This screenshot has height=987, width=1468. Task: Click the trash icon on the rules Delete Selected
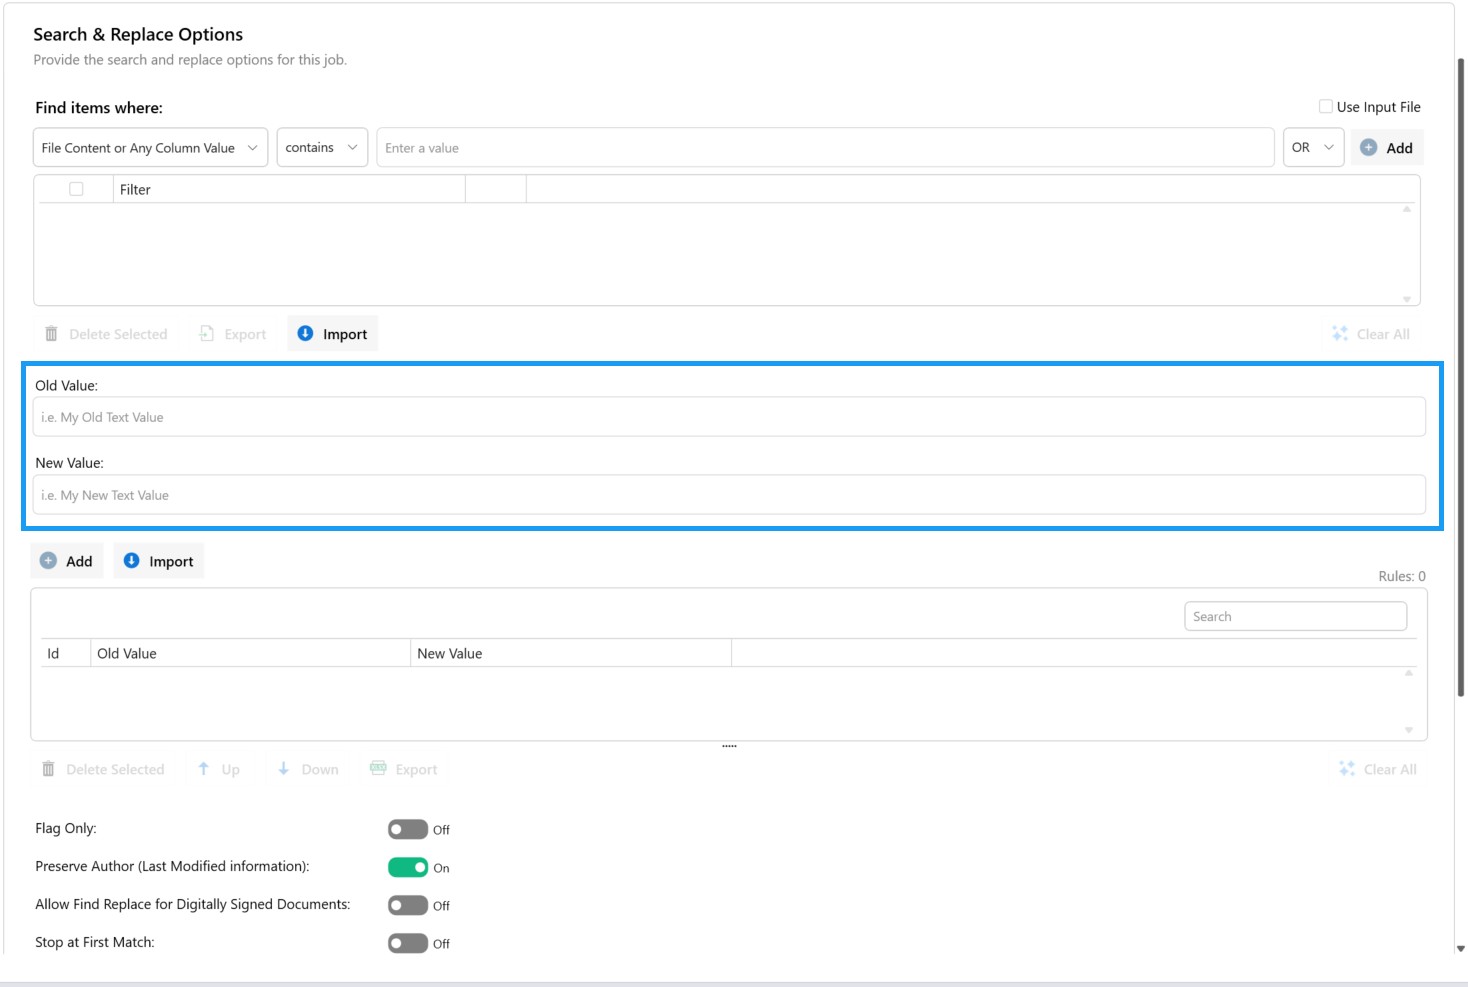tap(48, 769)
